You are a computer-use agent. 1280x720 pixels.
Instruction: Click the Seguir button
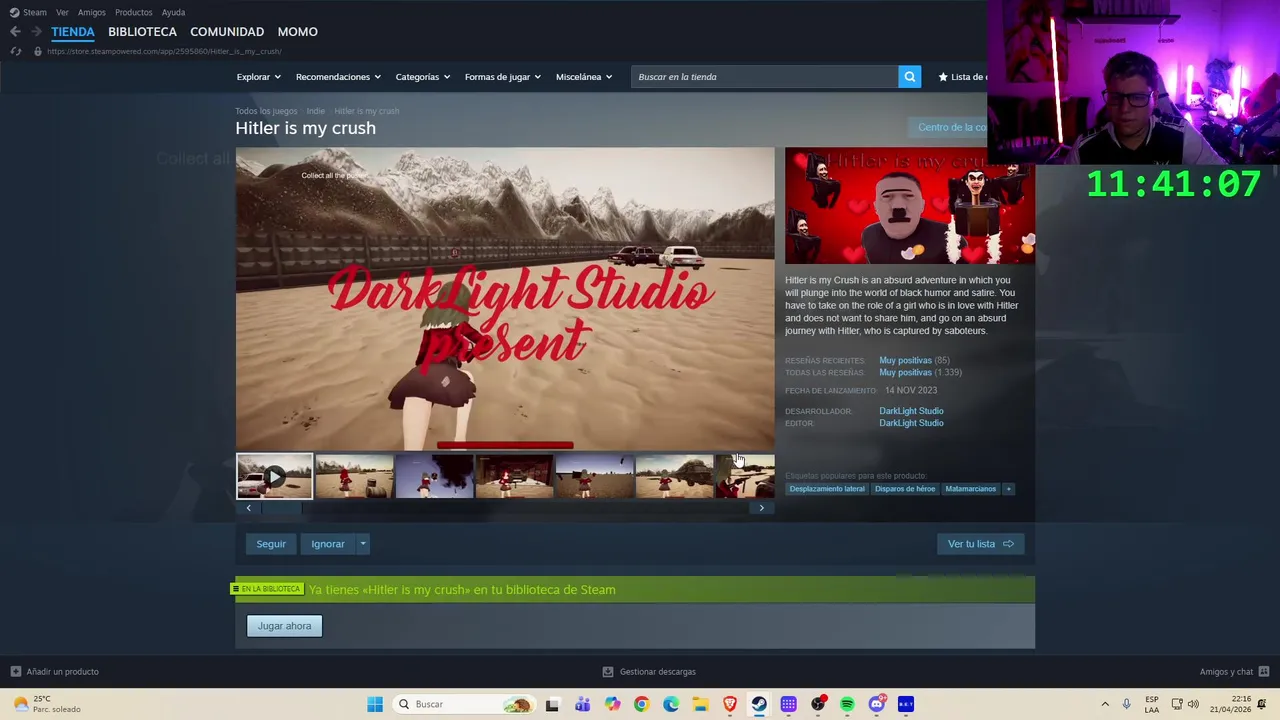tap(271, 544)
